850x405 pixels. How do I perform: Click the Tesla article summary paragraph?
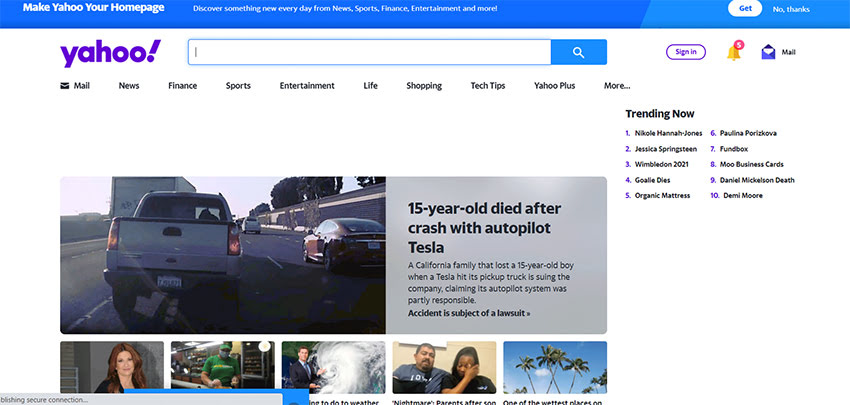491,282
